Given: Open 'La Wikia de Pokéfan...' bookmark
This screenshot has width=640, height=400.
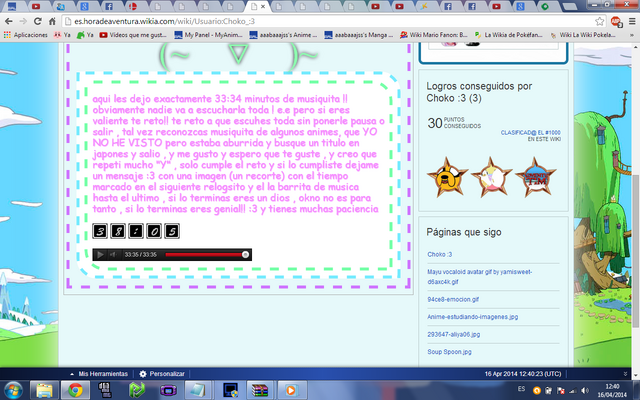Looking at the screenshot, I should 509,35.
